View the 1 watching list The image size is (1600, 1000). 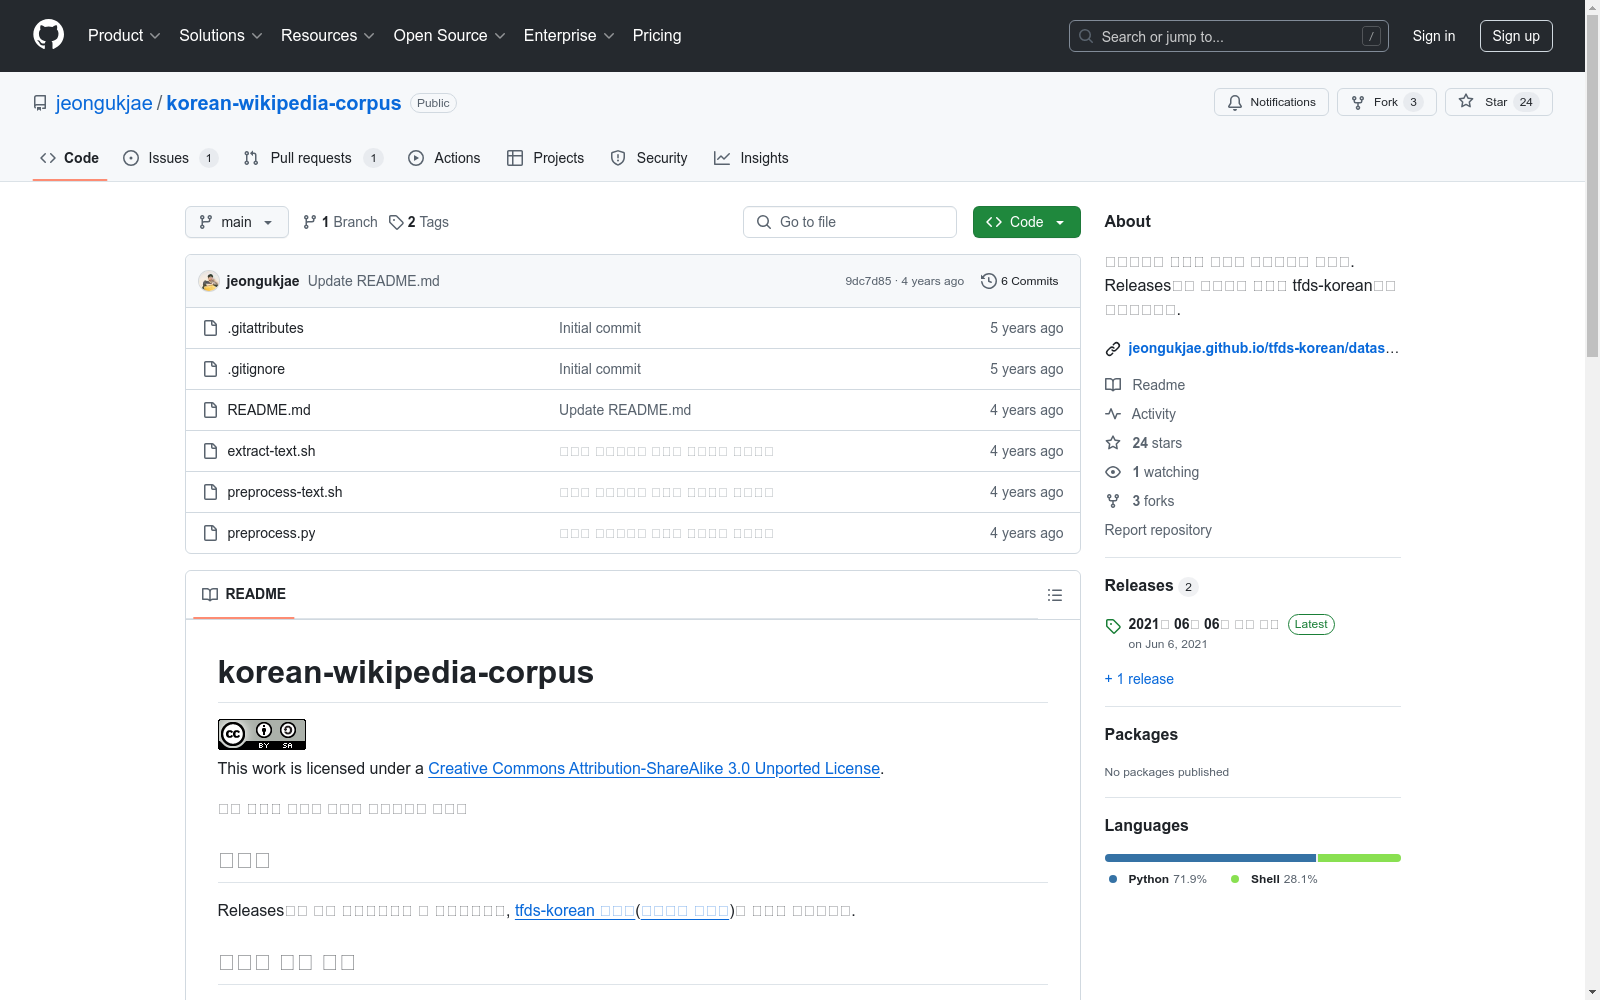[x=1152, y=472]
